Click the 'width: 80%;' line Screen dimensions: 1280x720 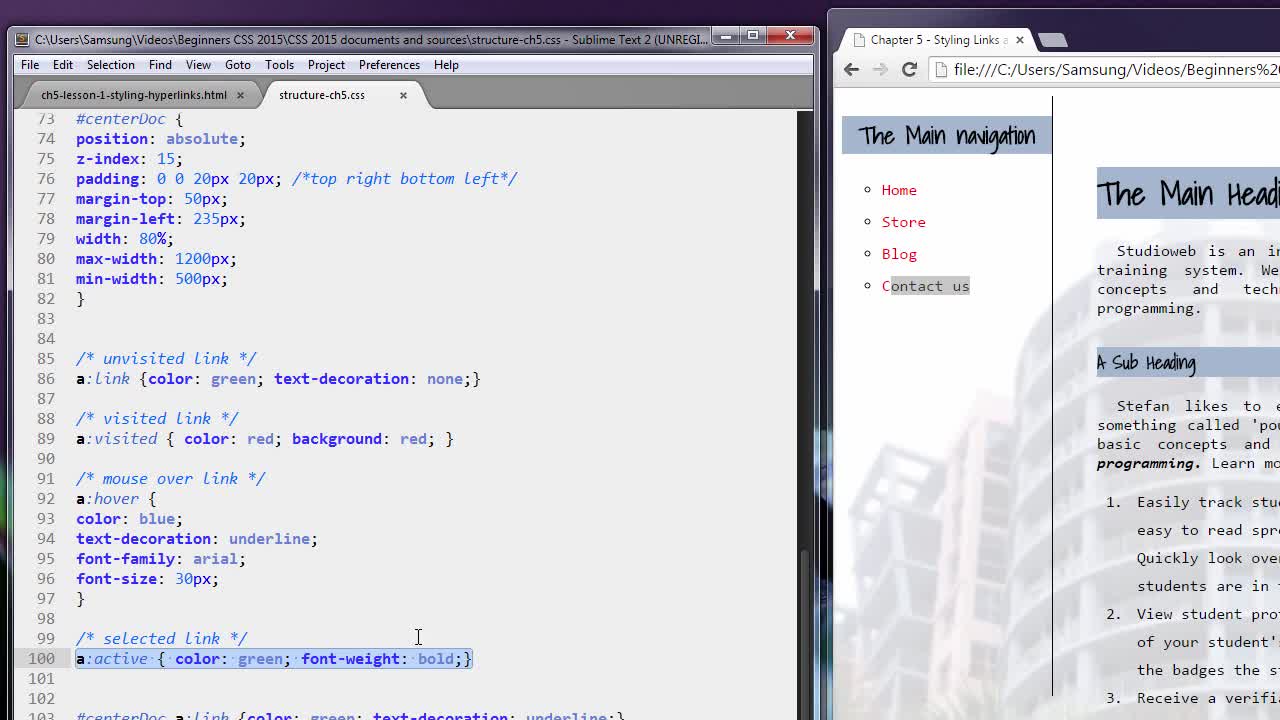[x=125, y=239]
